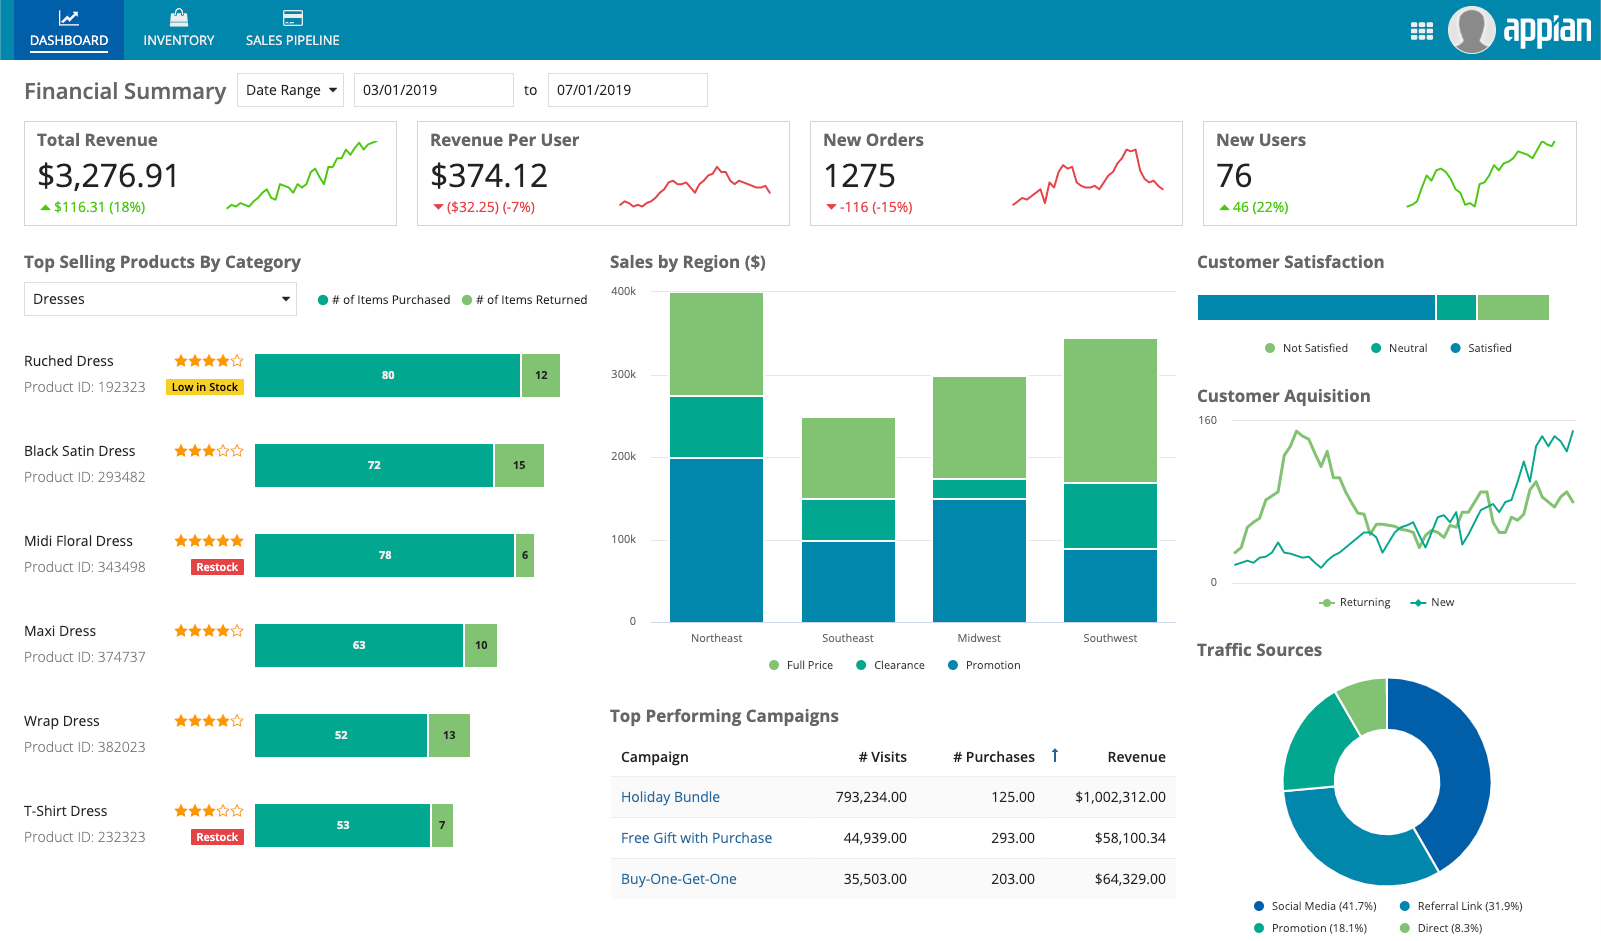Click Ruched Dress purchased bar 80
Screen dimensions: 1601x941
pos(388,375)
